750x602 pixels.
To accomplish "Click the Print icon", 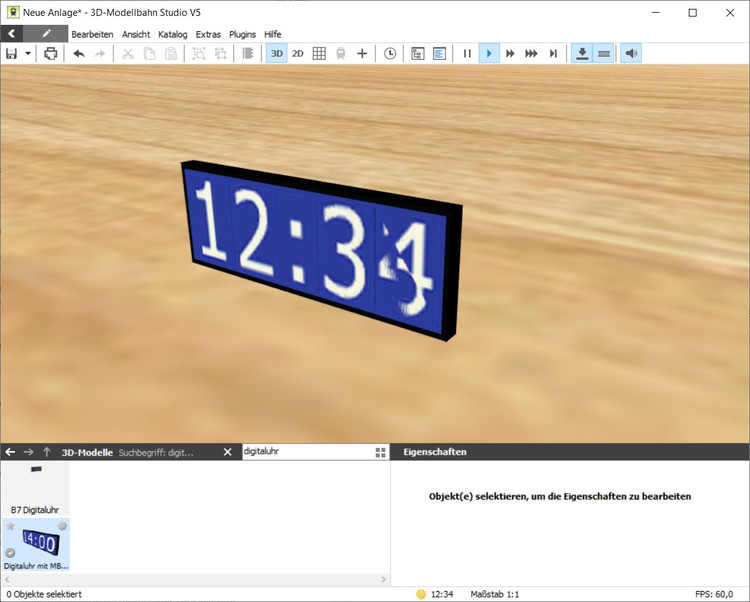I will (x=50, y=54).
